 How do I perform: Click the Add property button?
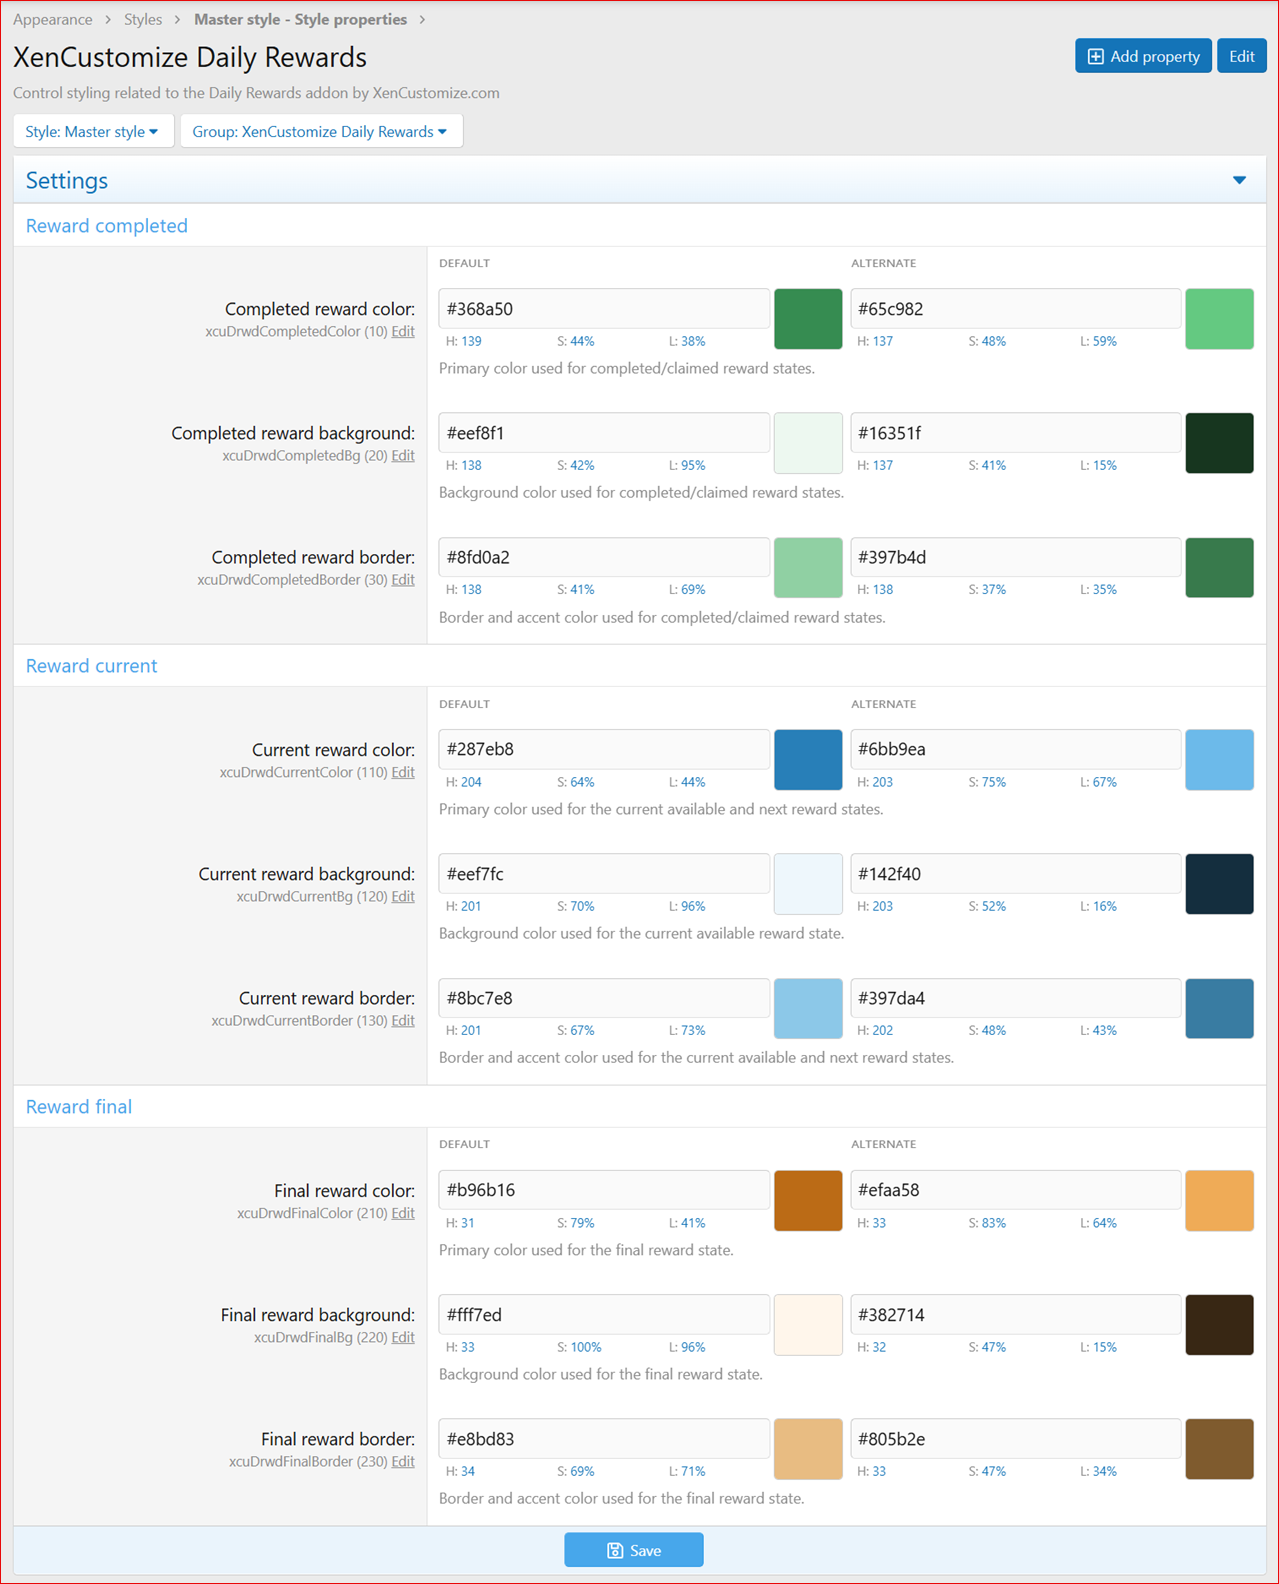1143,56
